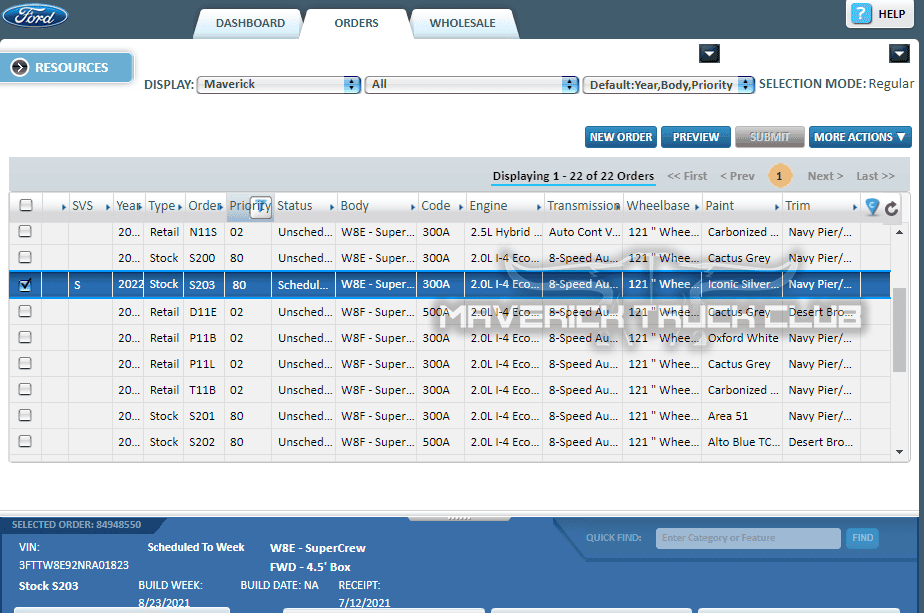Click the grid filter funnel icon
The width and height of the screenshot is (924, 613).
(873, 206)
